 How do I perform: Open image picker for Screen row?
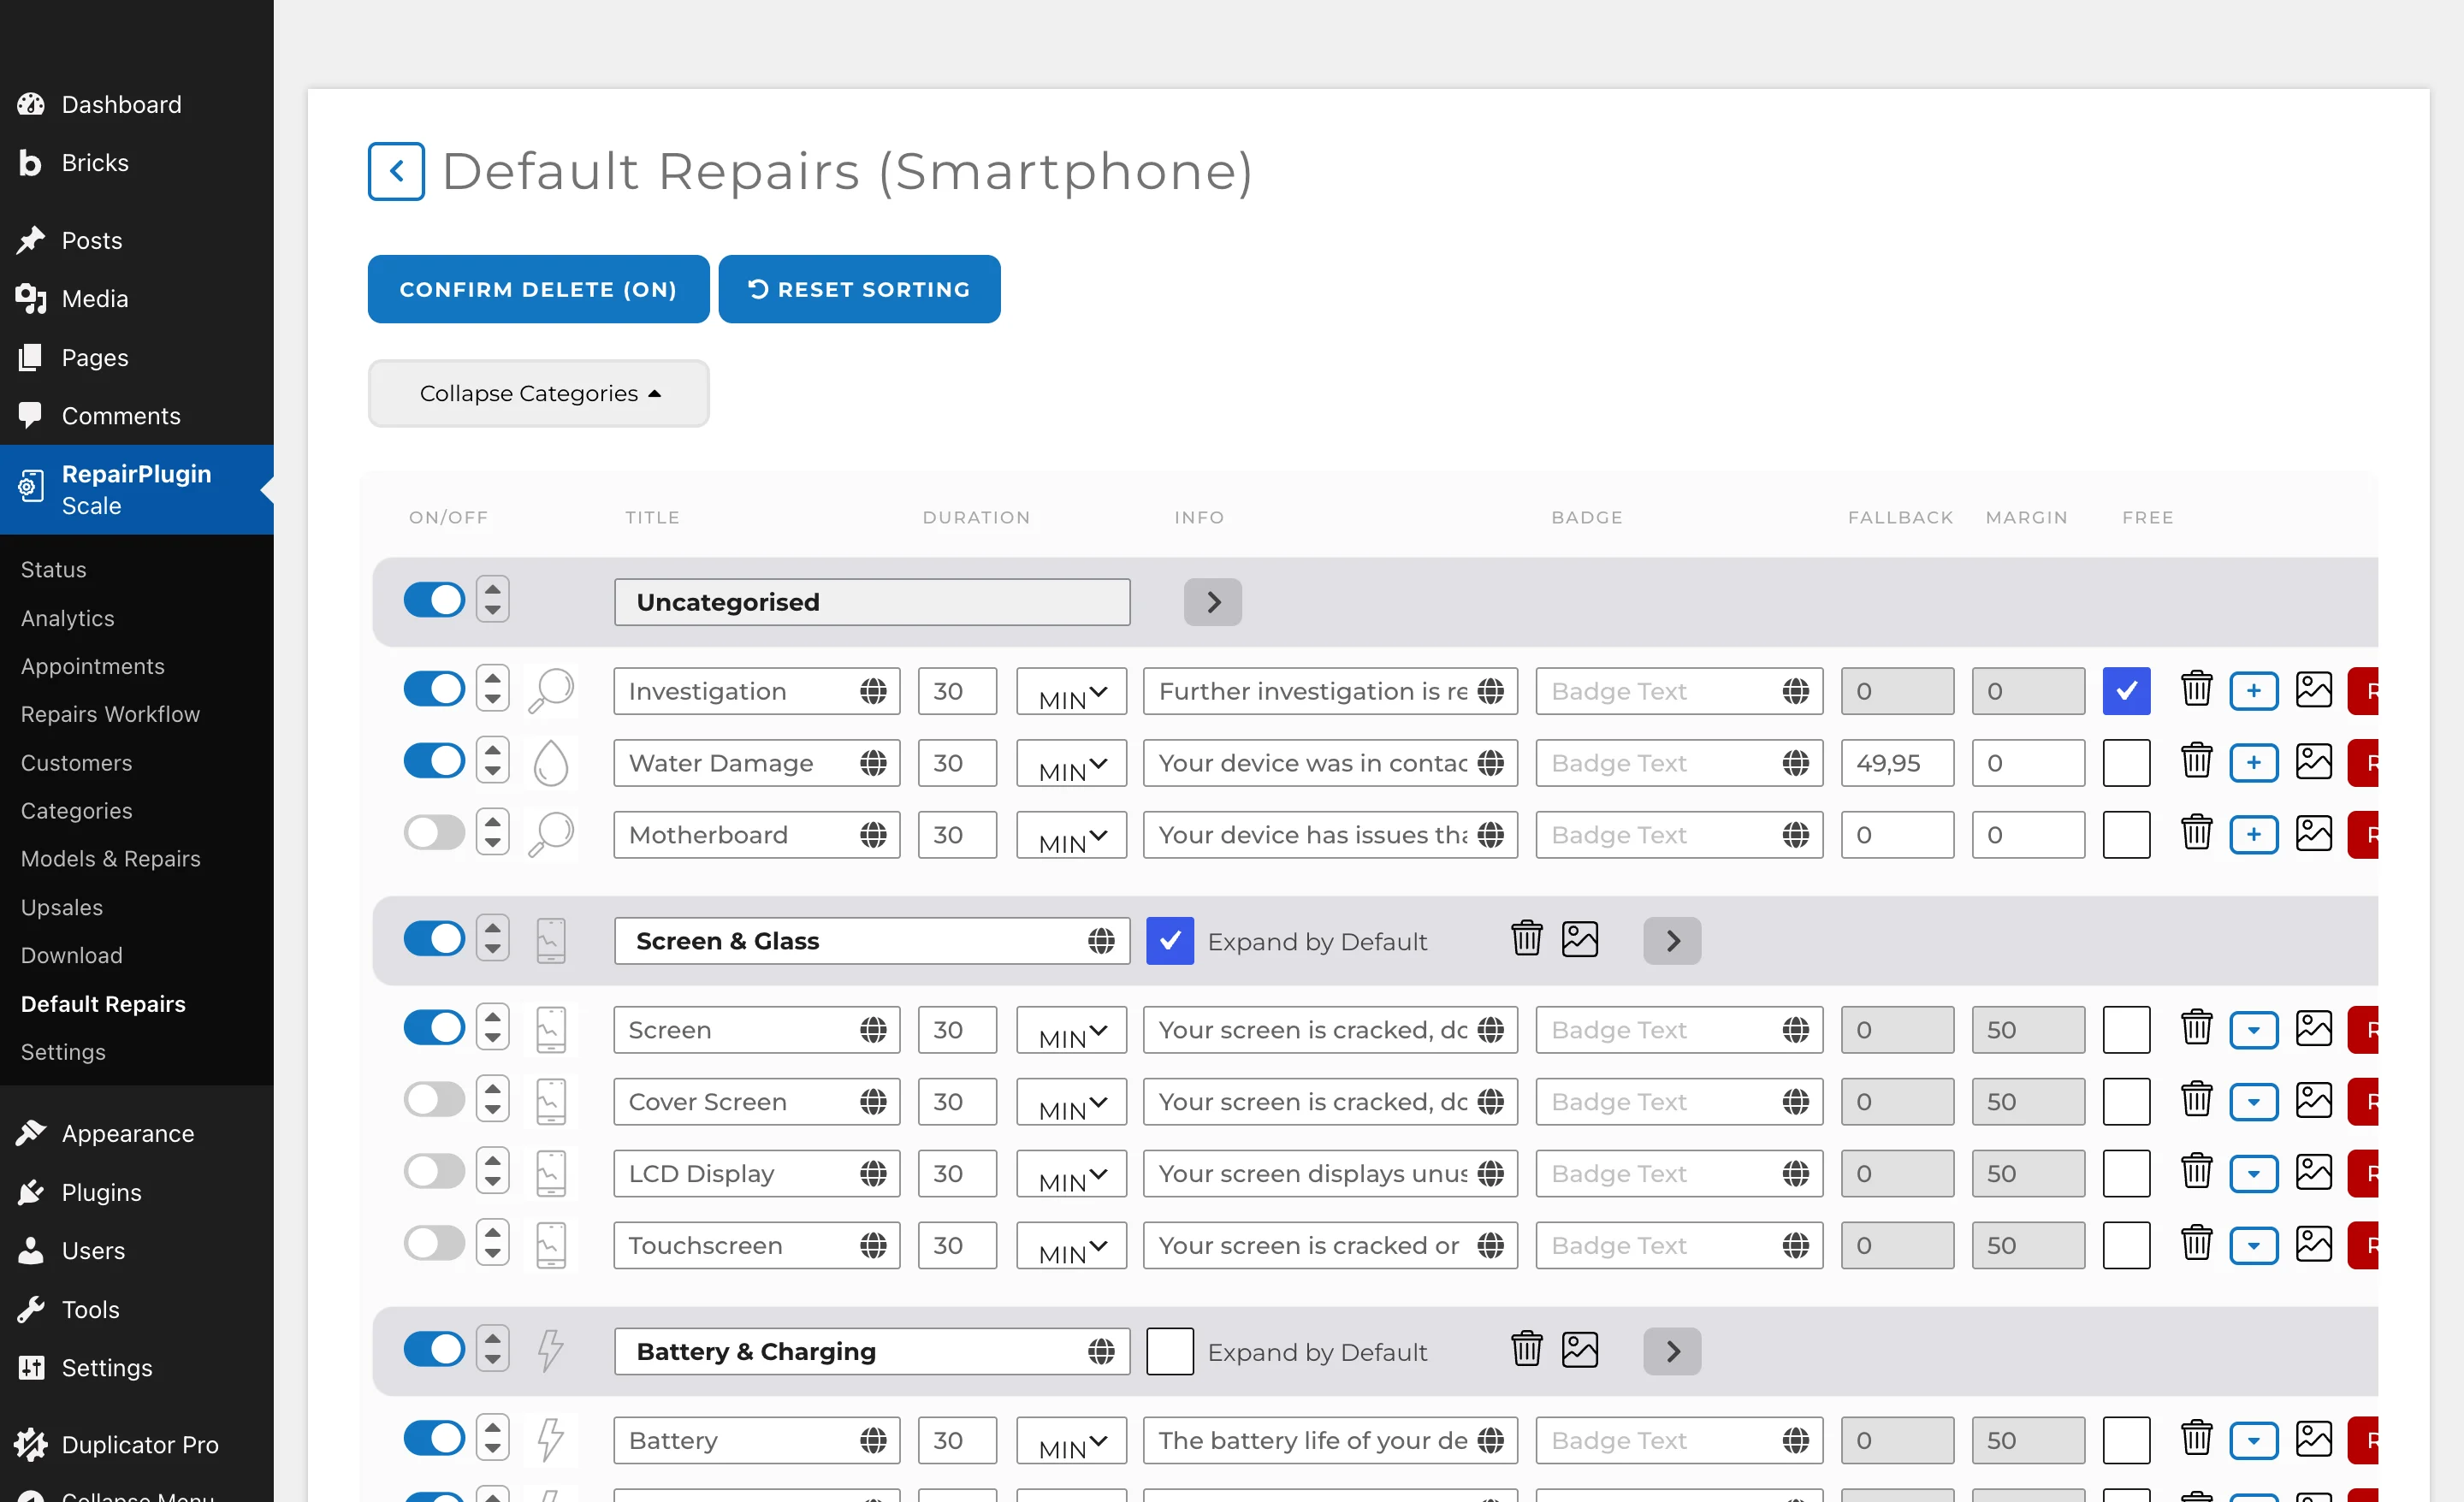[2314, 1028]
